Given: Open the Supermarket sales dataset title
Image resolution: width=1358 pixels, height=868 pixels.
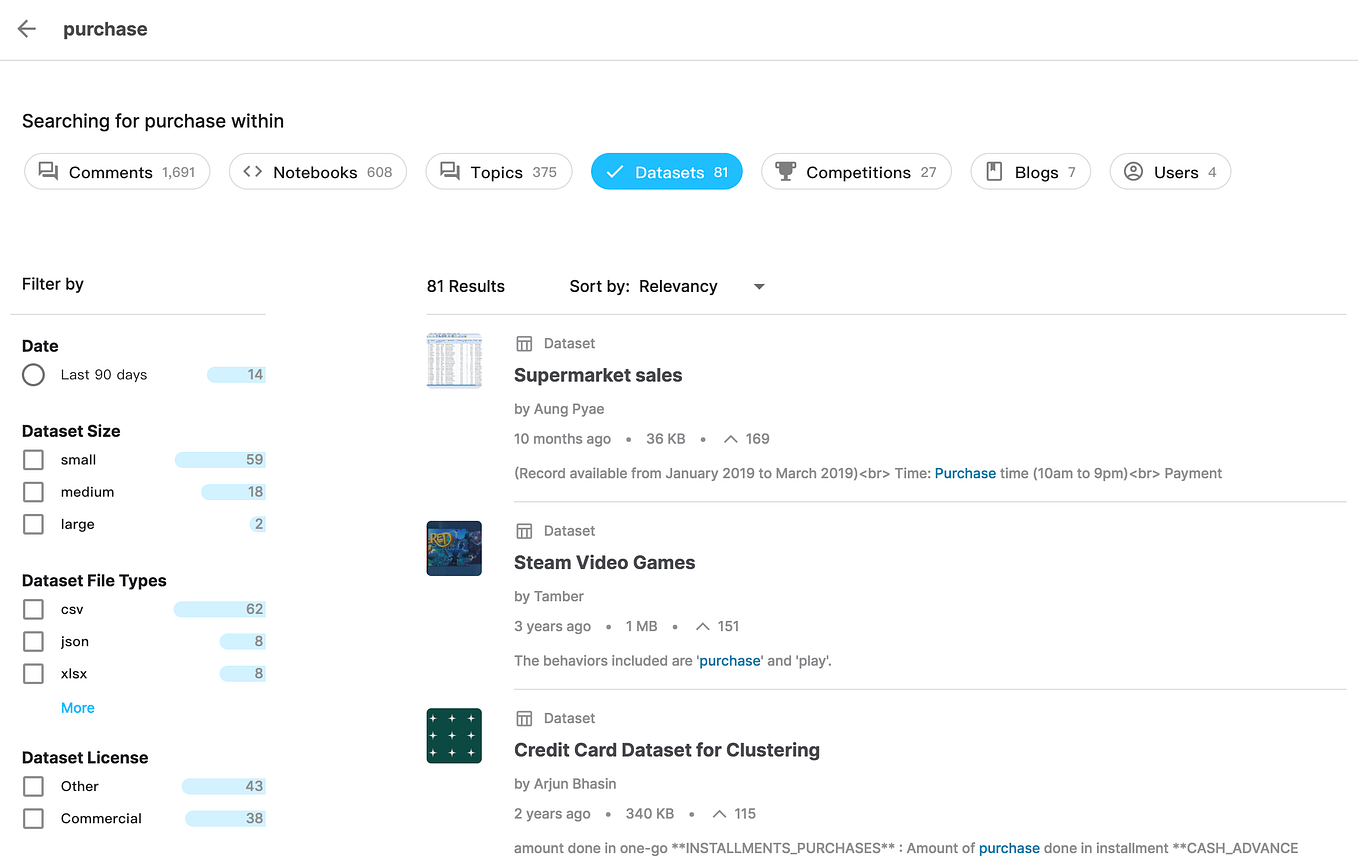Looking at the screenshot, I should [598, 375].
